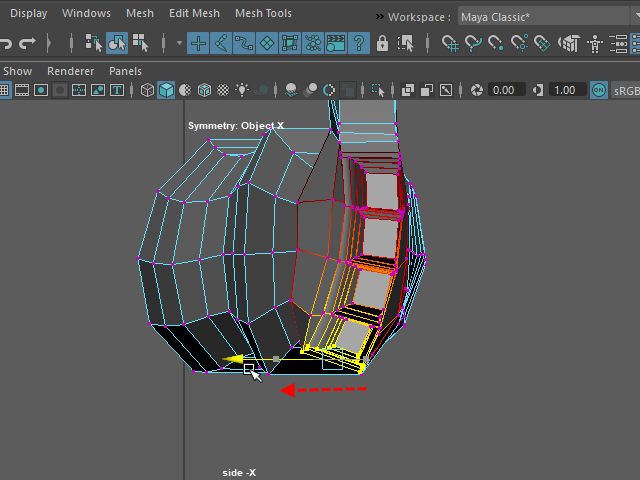Screen dimensions: 640x480
Task: Open the Edit Mesh menu
Action: click(x=194, y=14)
